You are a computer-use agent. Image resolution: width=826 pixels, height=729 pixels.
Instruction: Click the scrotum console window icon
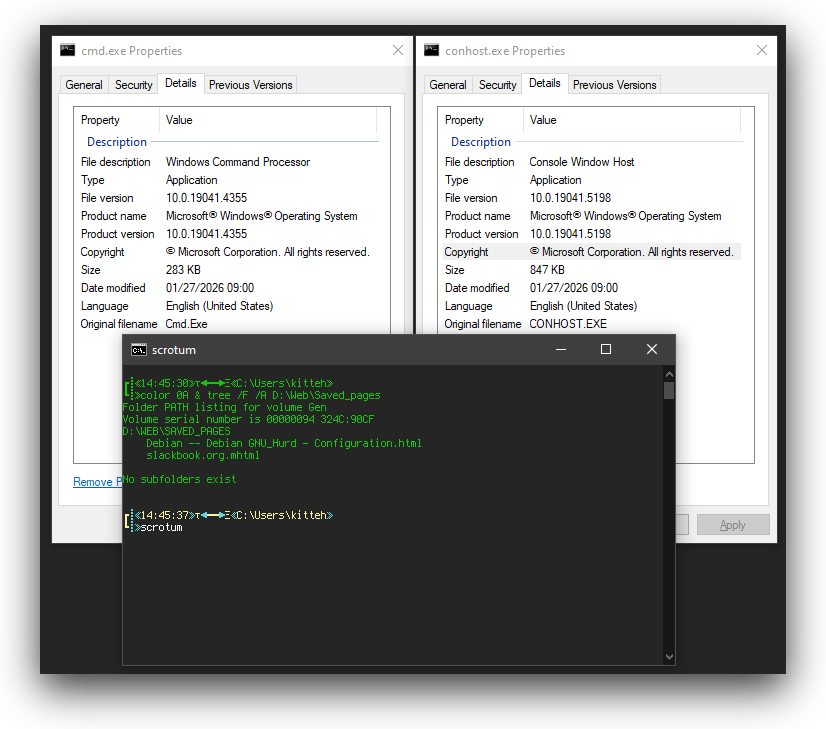coord(139,350)
